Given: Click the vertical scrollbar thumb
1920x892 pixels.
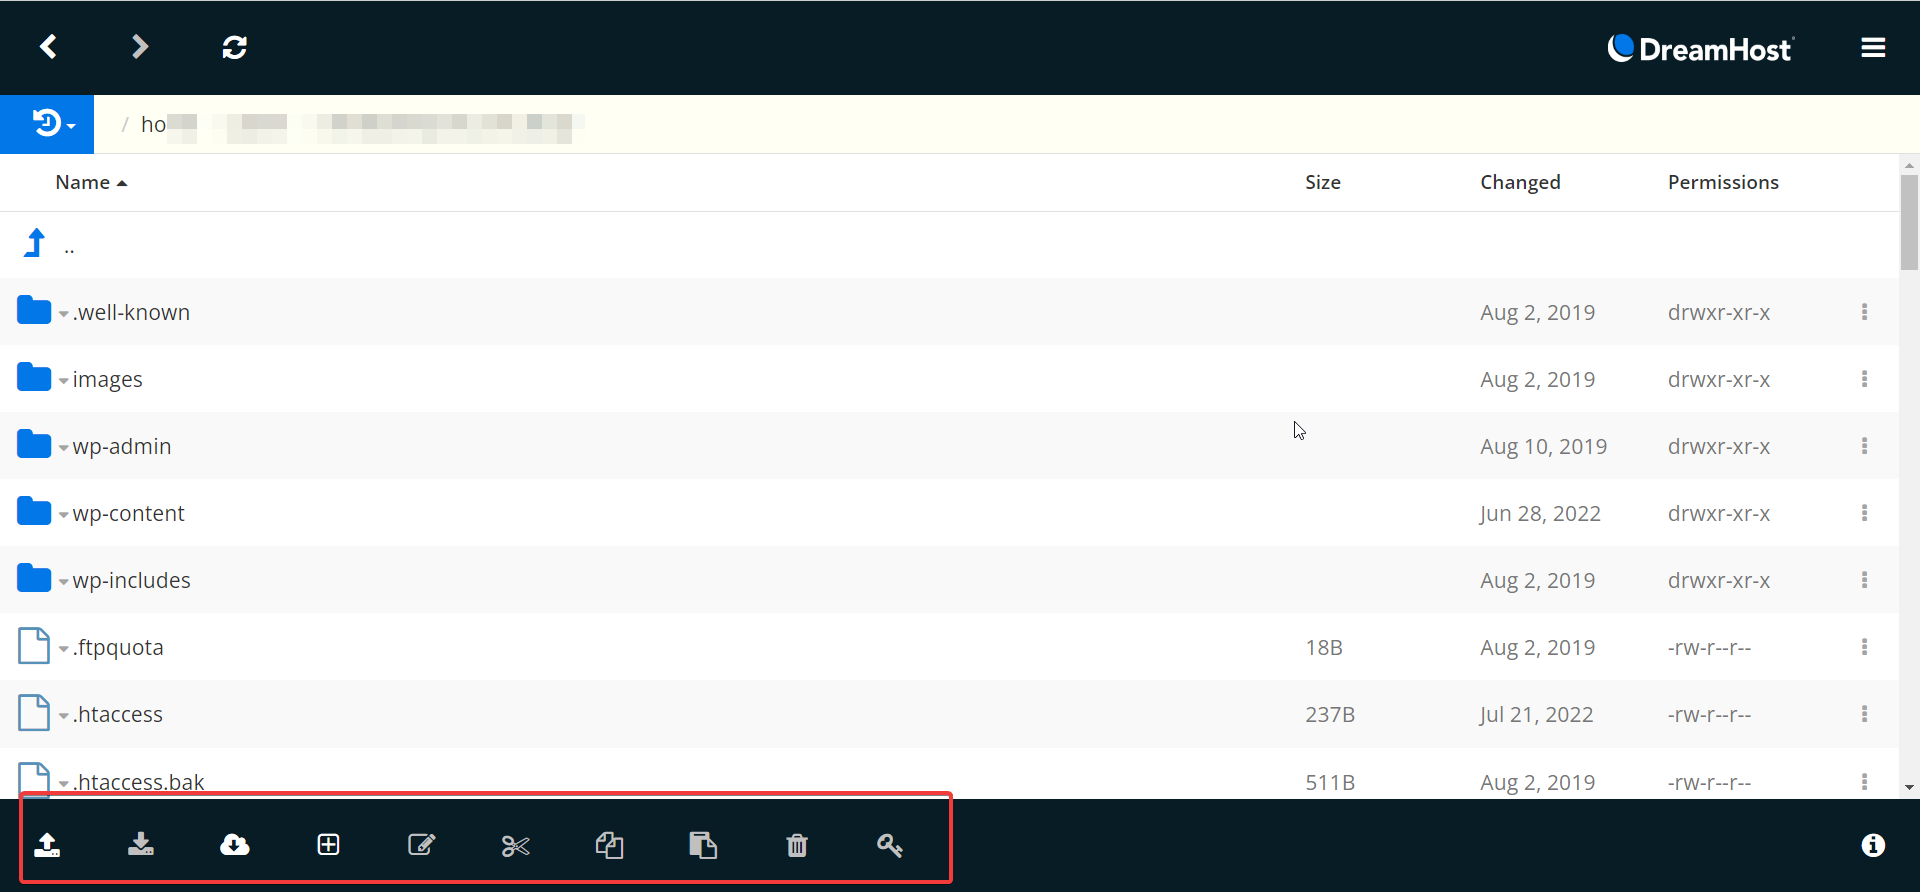Looking at the screenshot, I should click(1909, 223).
